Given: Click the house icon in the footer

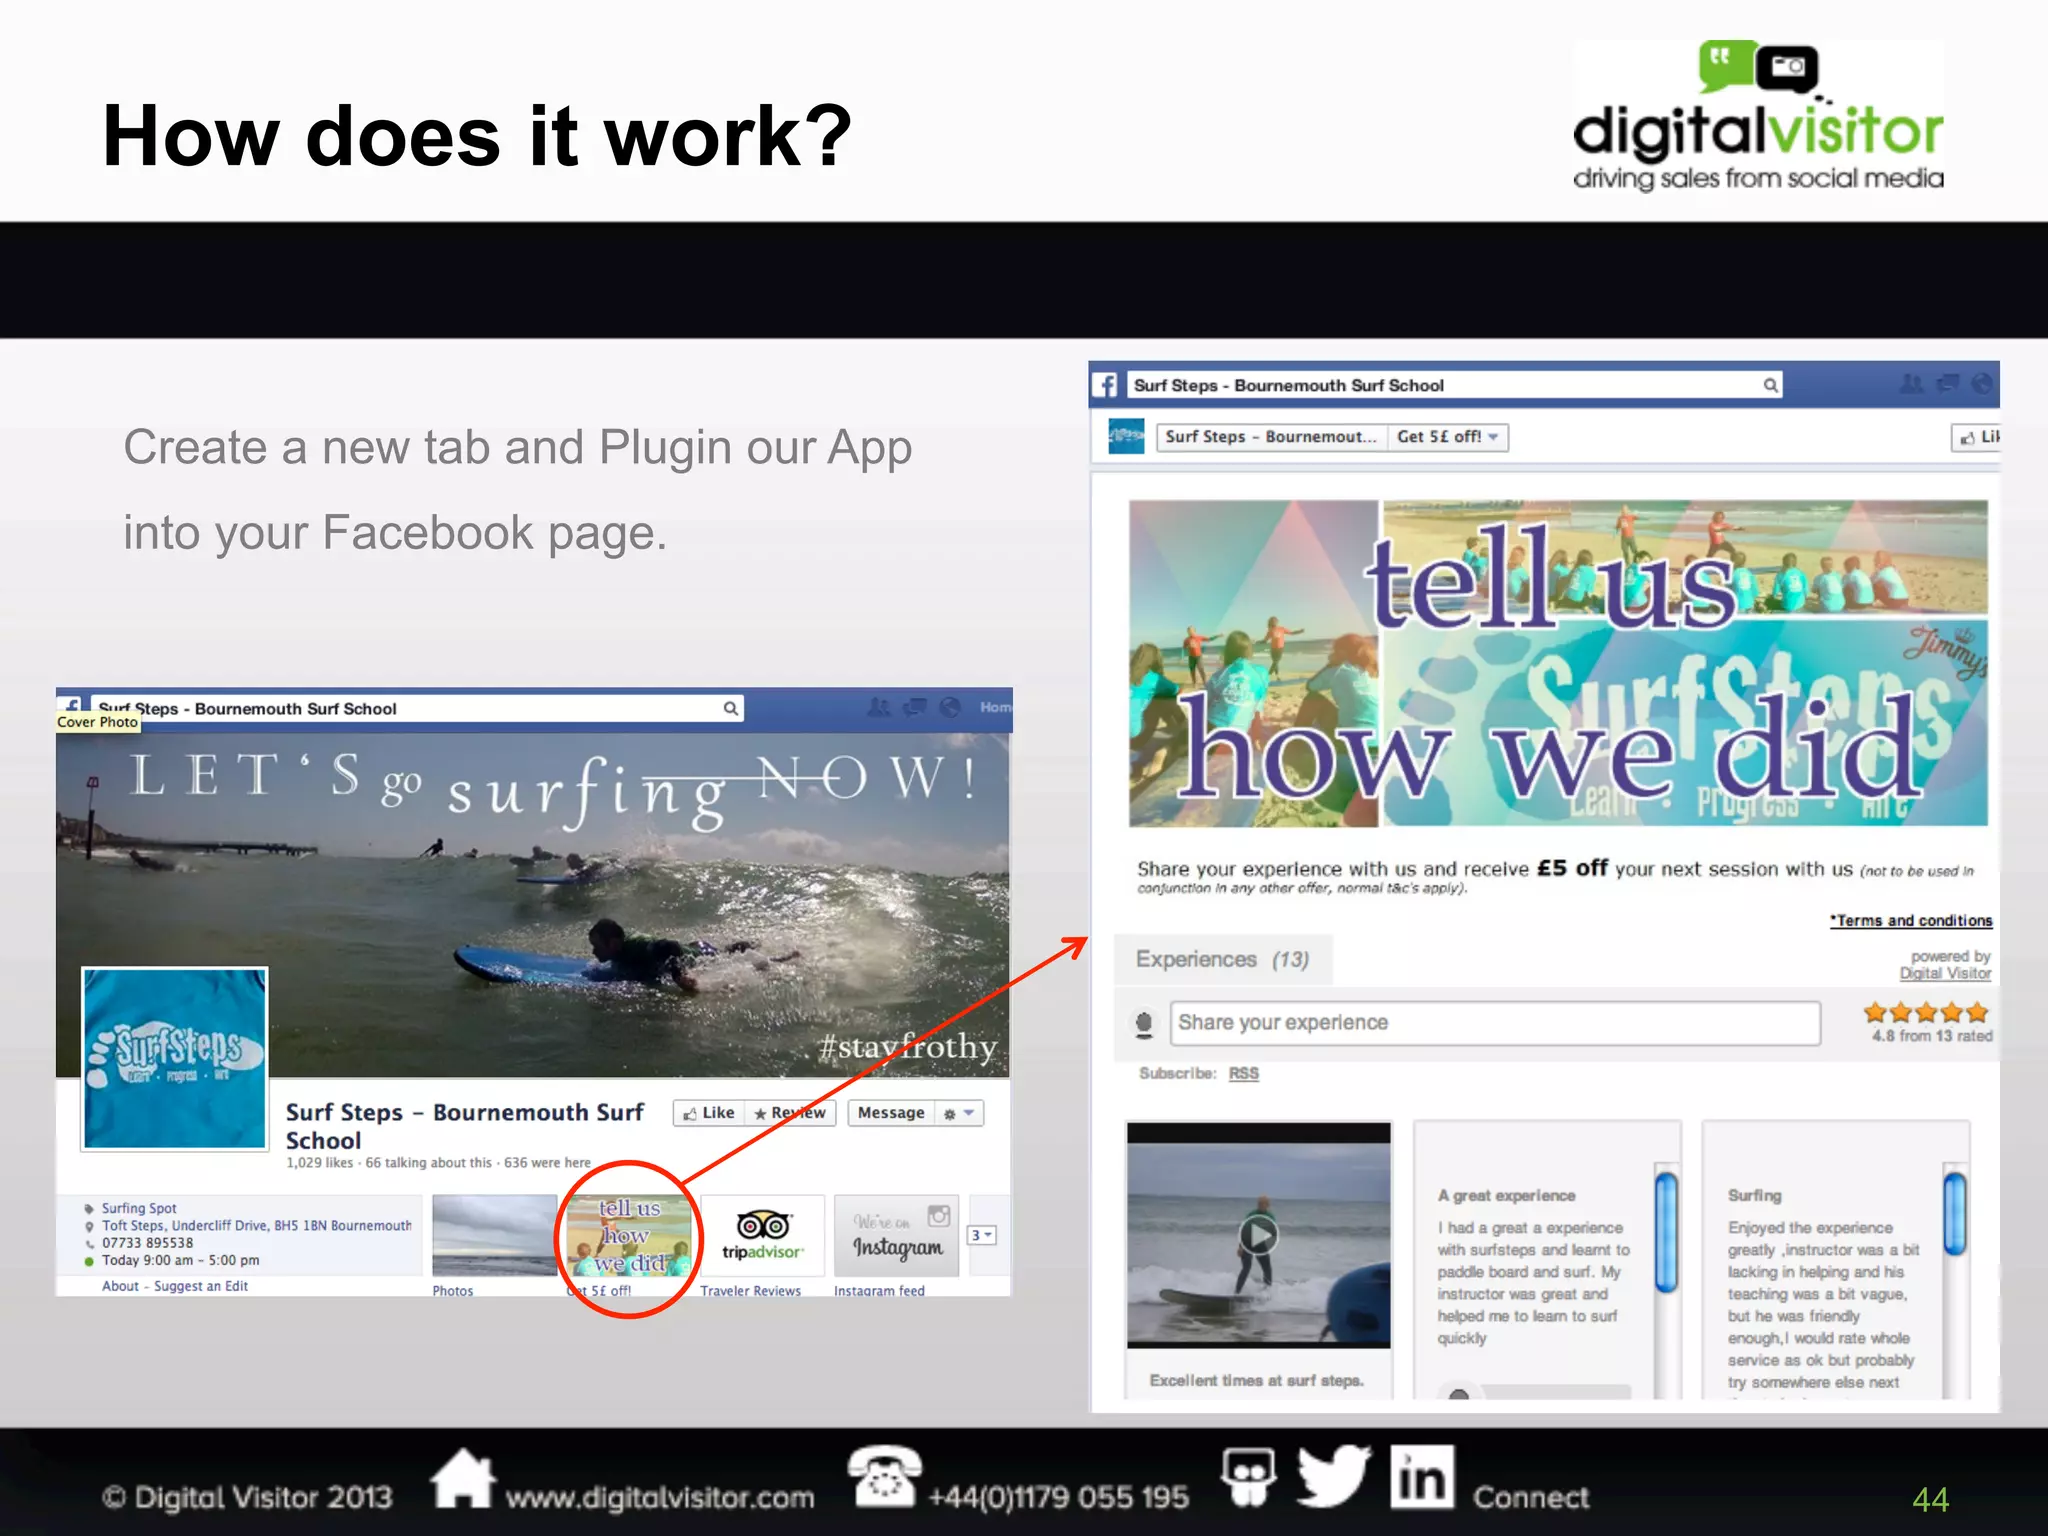Looking at the screenshot, I should 463,1478.
